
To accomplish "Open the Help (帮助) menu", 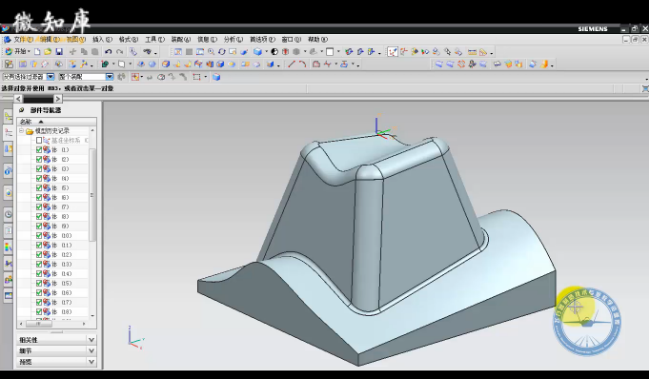I will (318, 39).
